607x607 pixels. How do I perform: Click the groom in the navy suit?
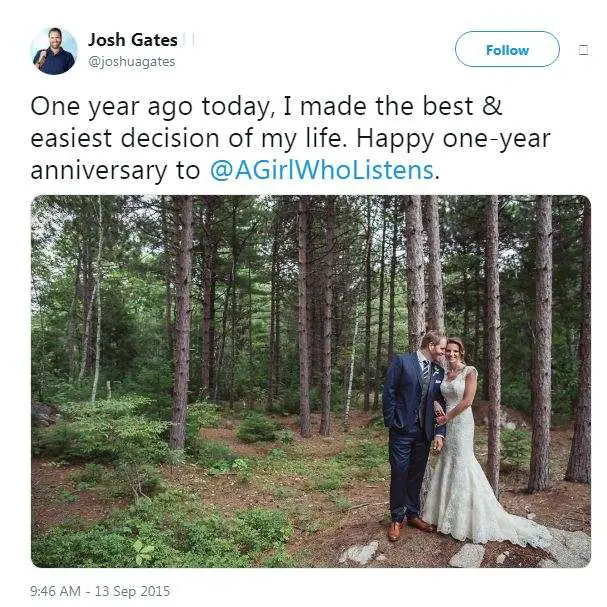click(412, 434)
